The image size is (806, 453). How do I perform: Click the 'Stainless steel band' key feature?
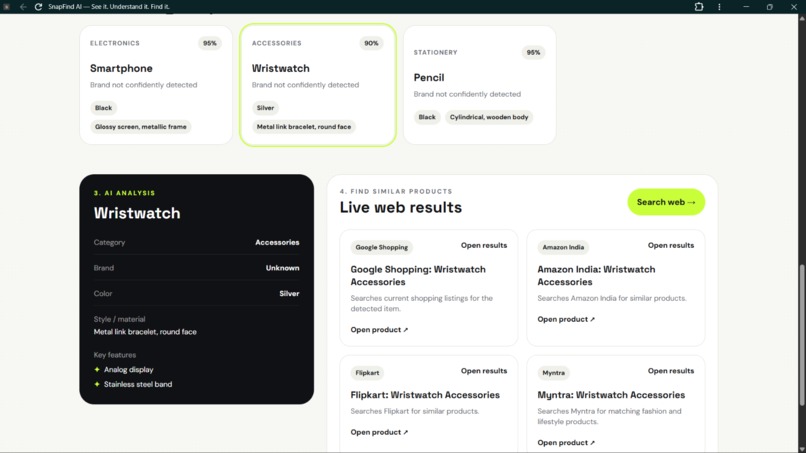[138, 385]
